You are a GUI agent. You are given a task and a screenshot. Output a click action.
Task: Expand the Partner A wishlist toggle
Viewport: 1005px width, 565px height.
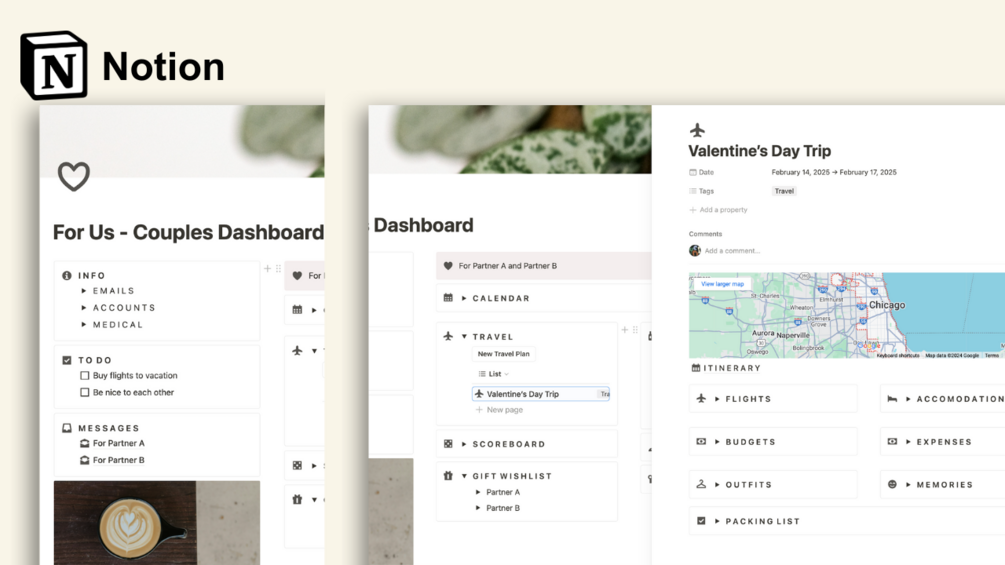click(478, 492)
